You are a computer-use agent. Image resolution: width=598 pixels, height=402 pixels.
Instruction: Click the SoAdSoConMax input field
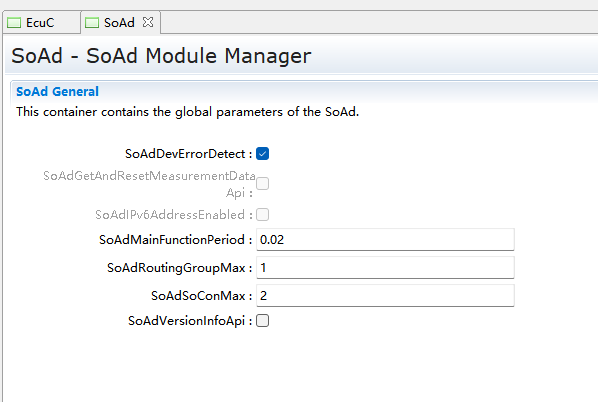[x=385, y=295]
